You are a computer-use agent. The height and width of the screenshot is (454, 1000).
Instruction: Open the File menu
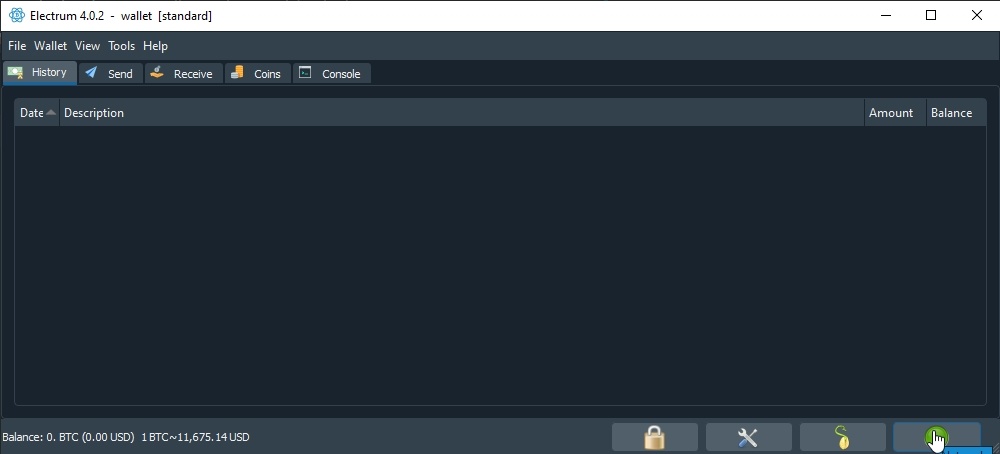17,46
